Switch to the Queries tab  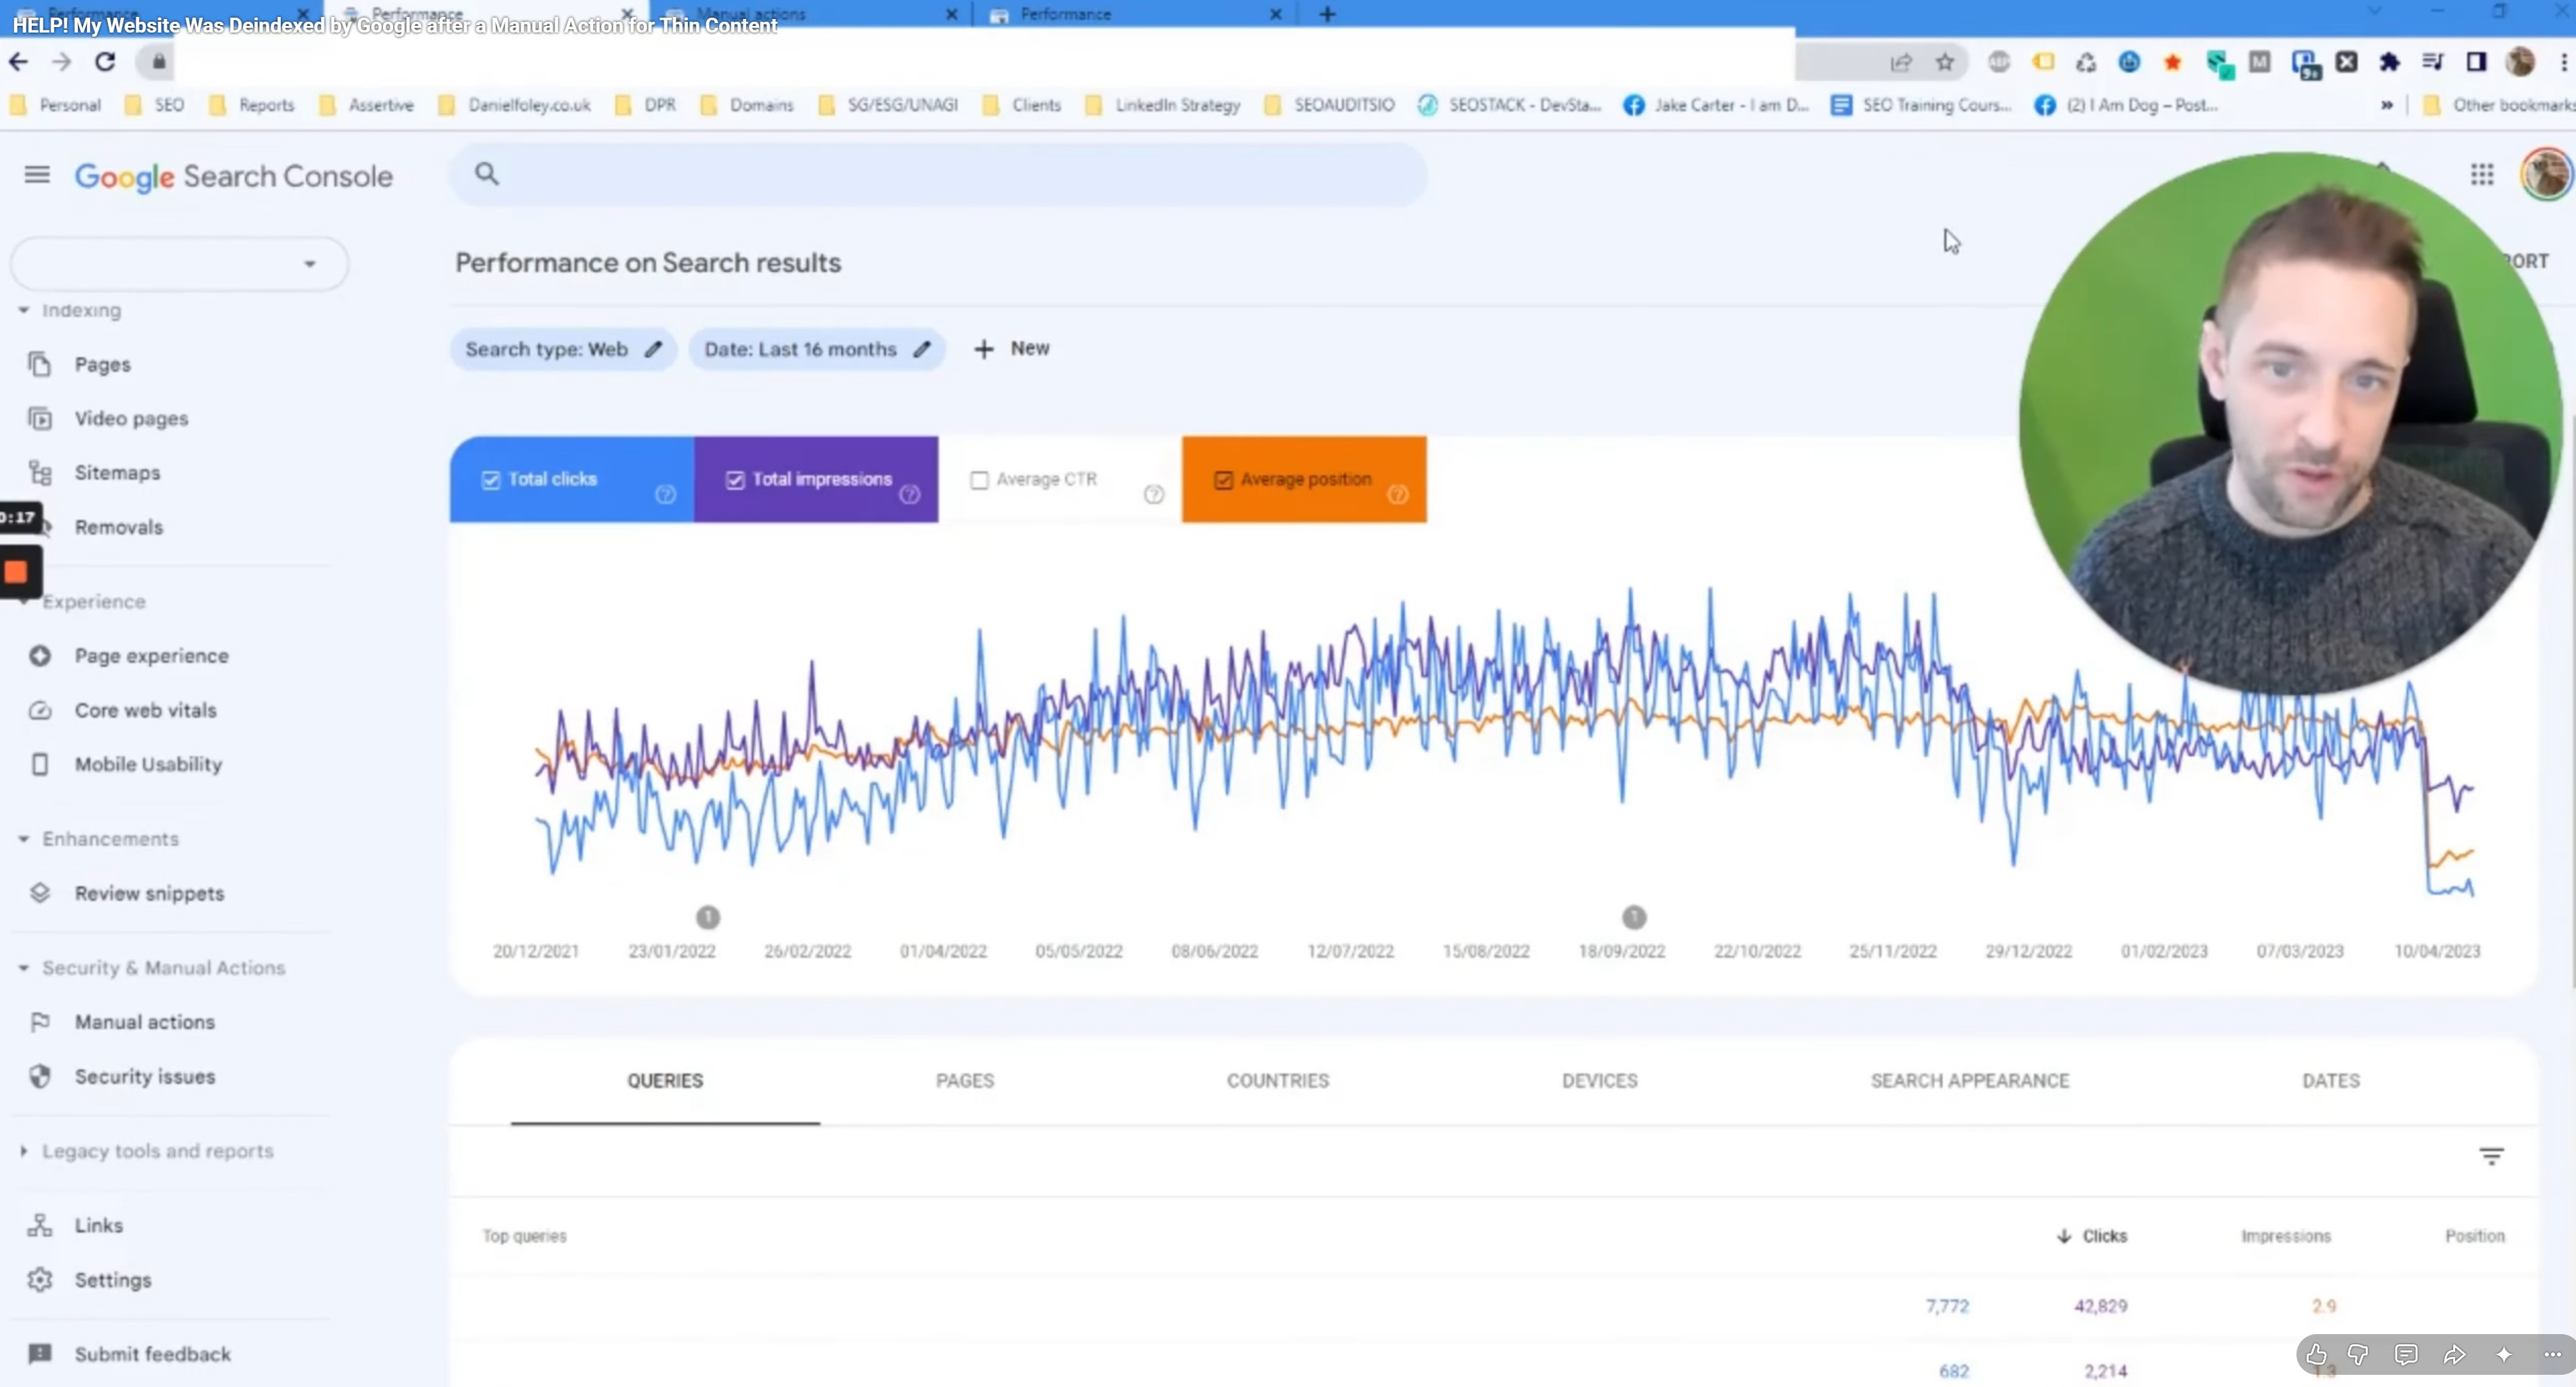click(x=665, y=1081)
